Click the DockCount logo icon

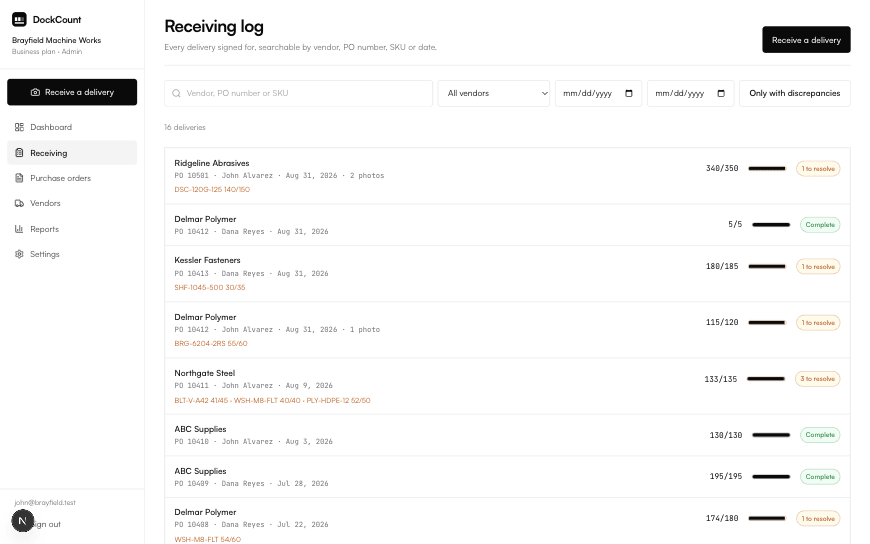(19, 19)
